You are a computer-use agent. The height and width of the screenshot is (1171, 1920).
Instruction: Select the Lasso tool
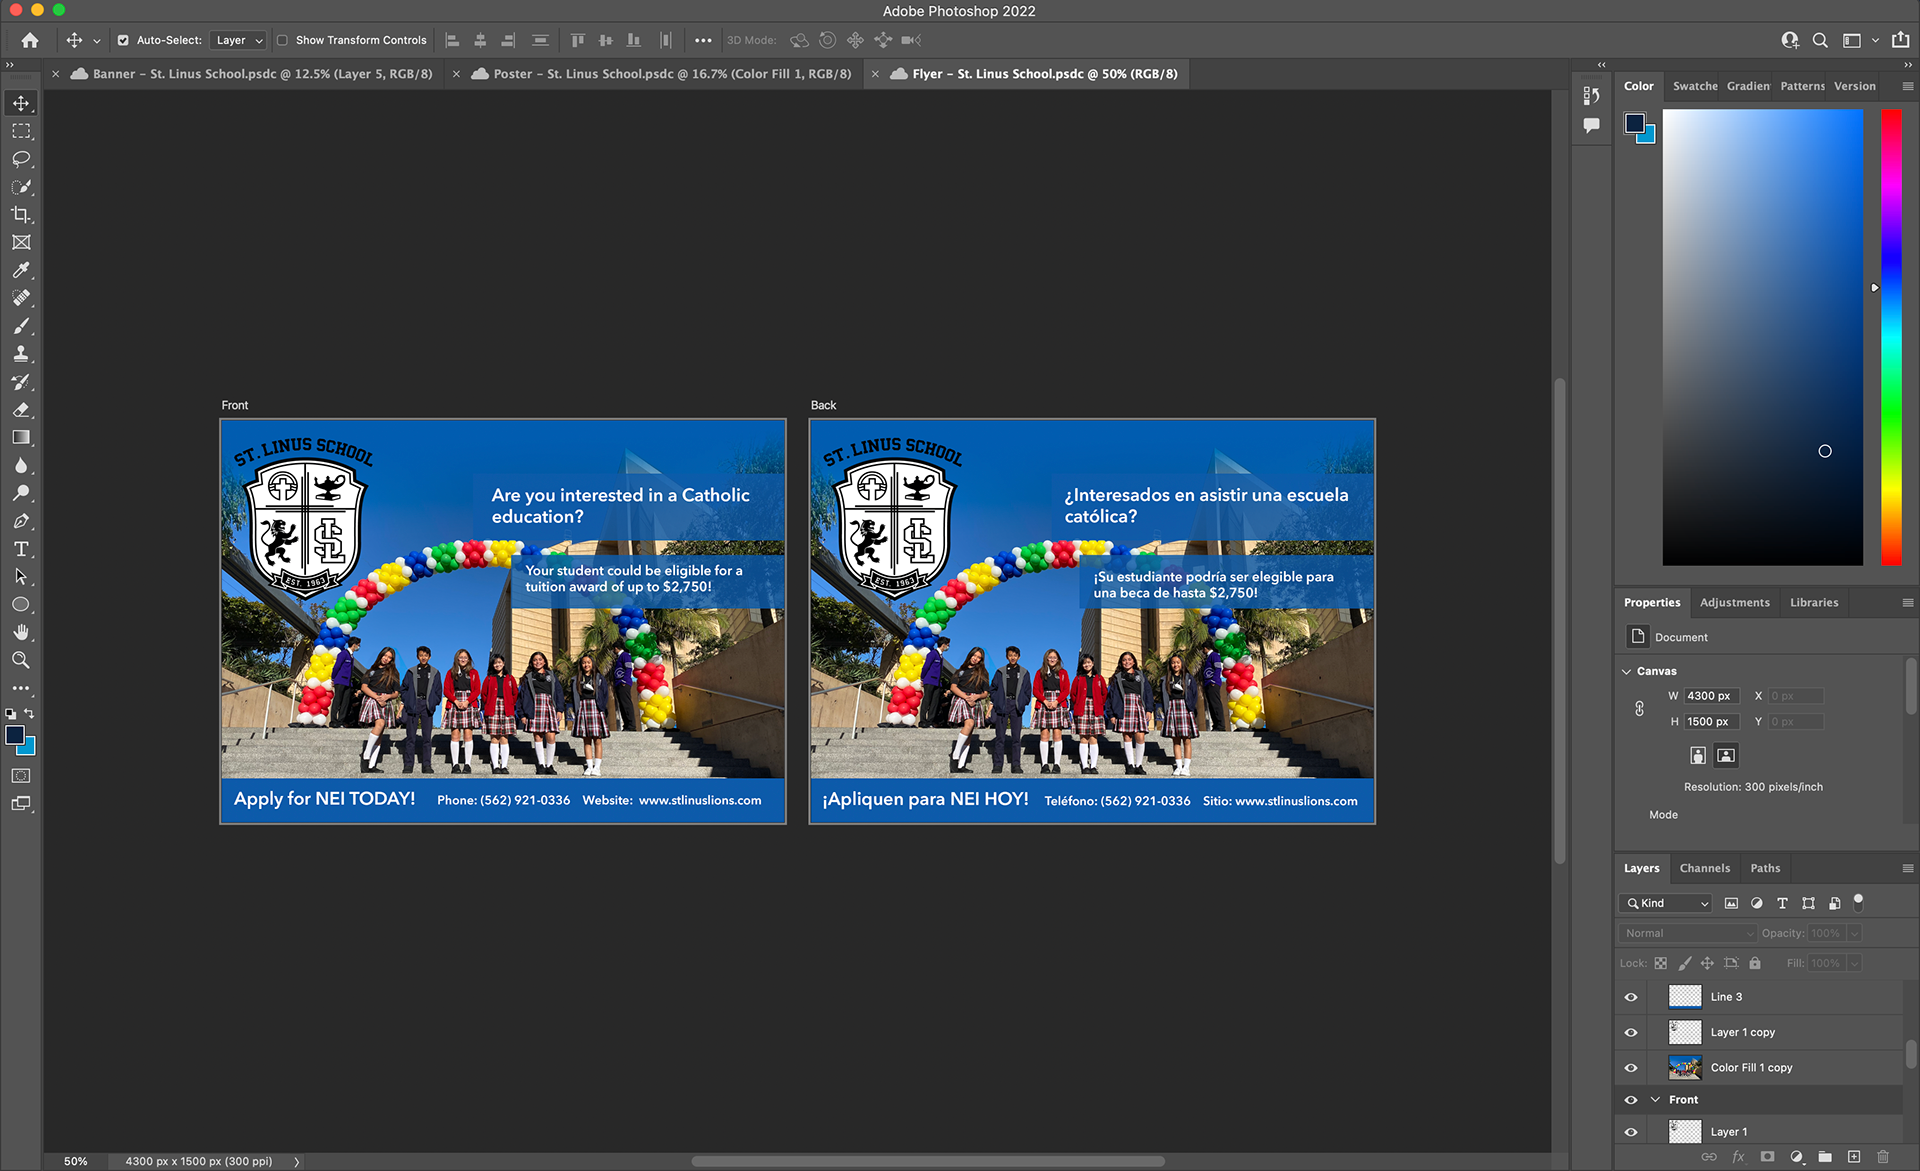(21, 159)
